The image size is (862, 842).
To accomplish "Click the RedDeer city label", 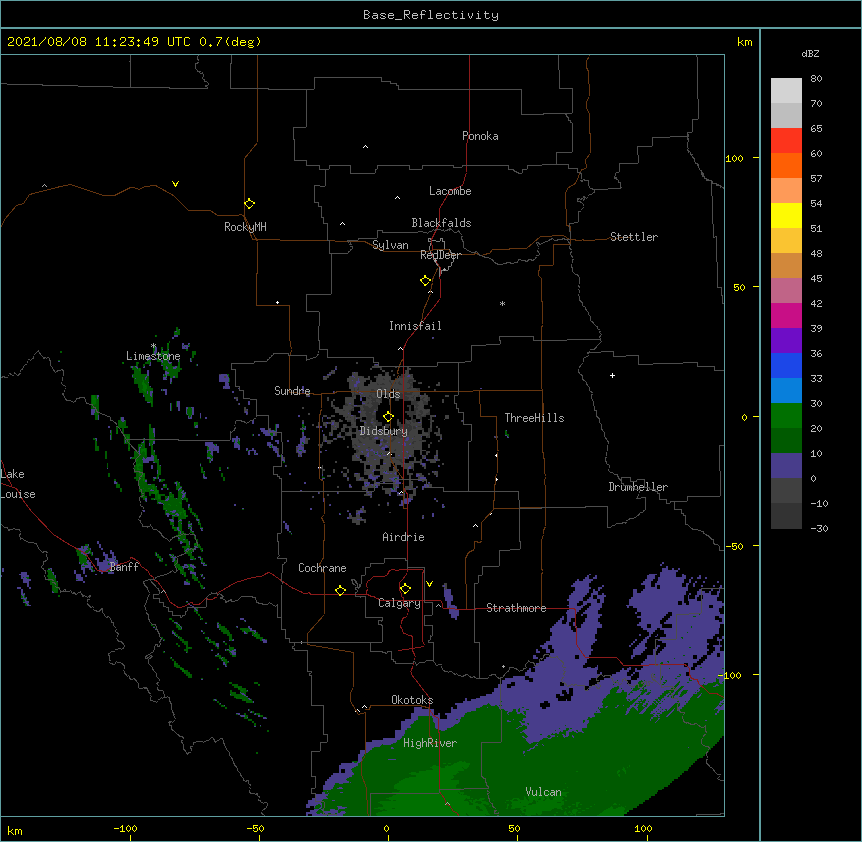I will 440,255.
